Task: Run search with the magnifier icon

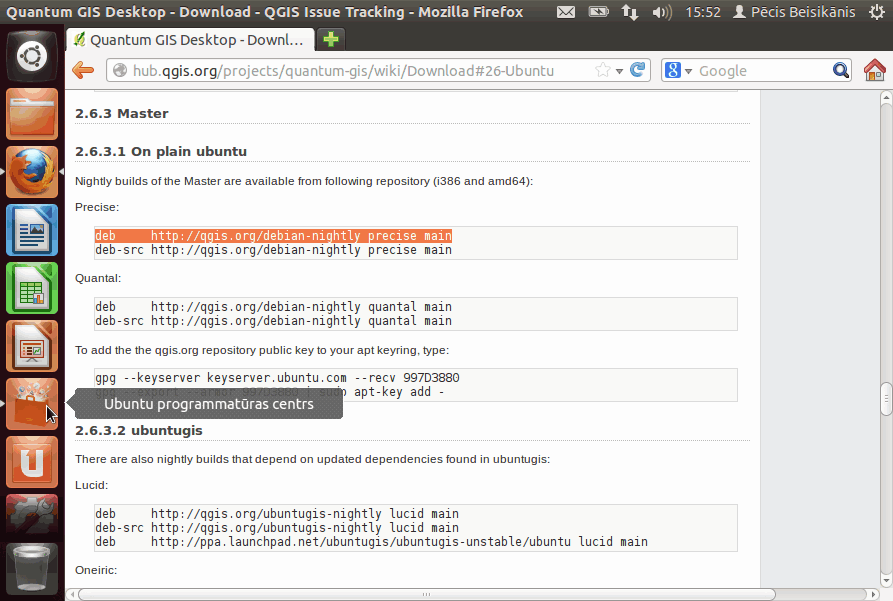Action: tap(841, 71)
